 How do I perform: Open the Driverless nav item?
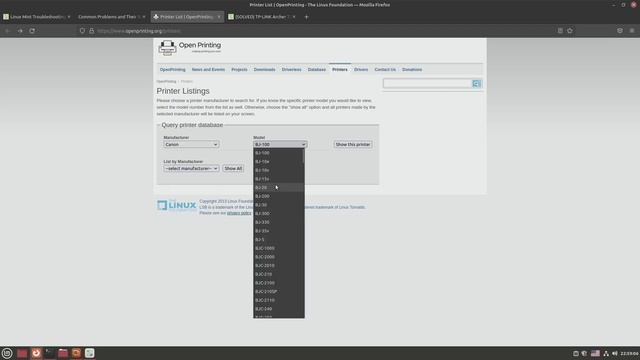click(x=291, y=70)
